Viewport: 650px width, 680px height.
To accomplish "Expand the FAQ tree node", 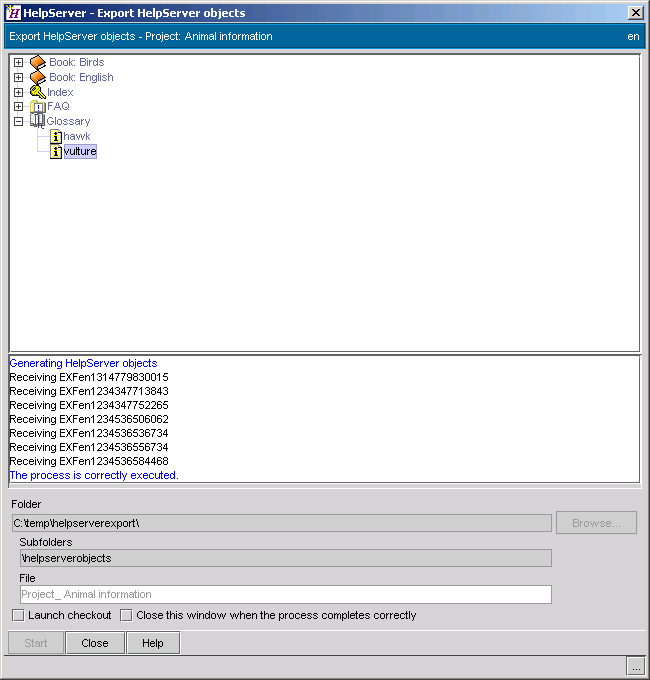I will 18,106.
